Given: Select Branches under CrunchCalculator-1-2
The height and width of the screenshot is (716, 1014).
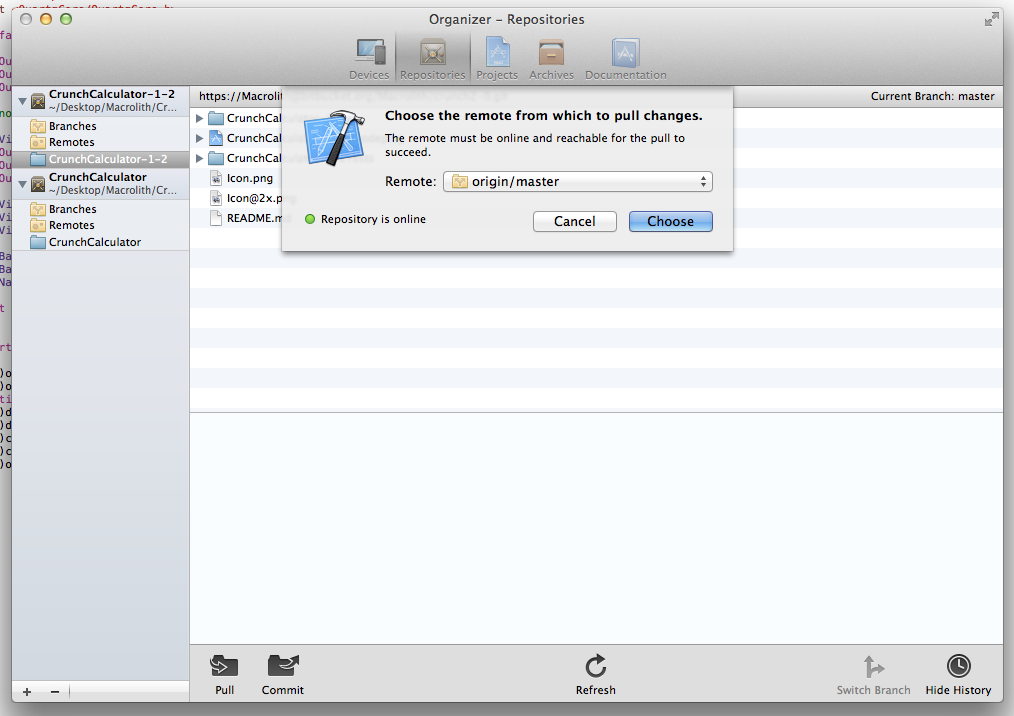Looking at the screenshot, I should pos(72,126).
